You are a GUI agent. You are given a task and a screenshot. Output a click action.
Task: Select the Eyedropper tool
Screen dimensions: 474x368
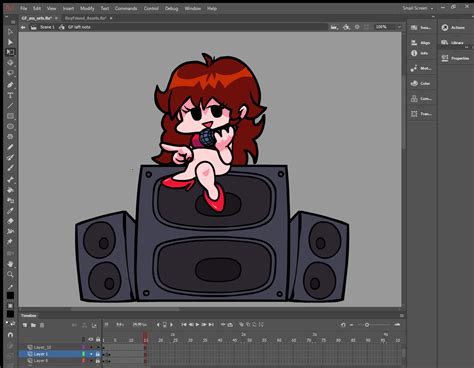pyautogui.click(x=10, y=211)
